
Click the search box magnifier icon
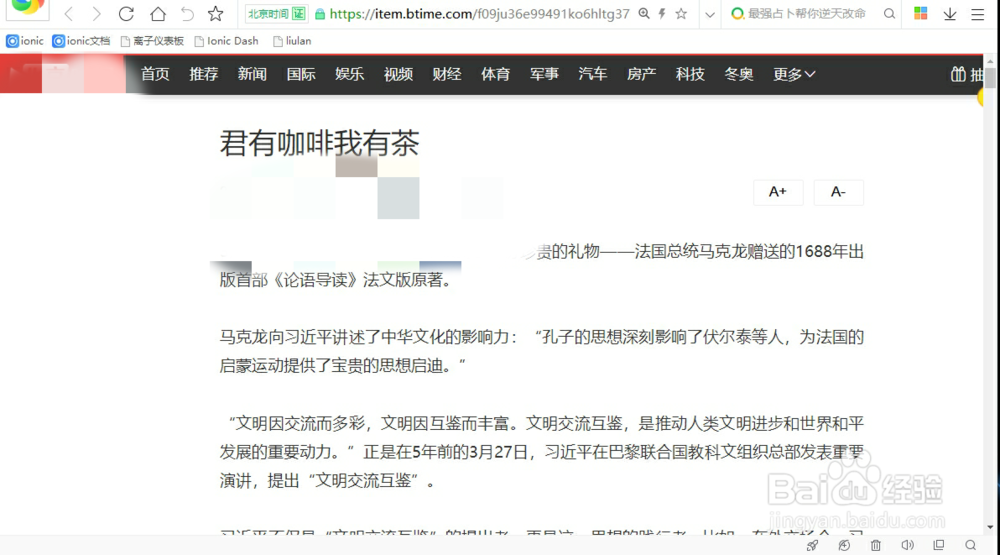pyautogui.click(x=889, y=13)
